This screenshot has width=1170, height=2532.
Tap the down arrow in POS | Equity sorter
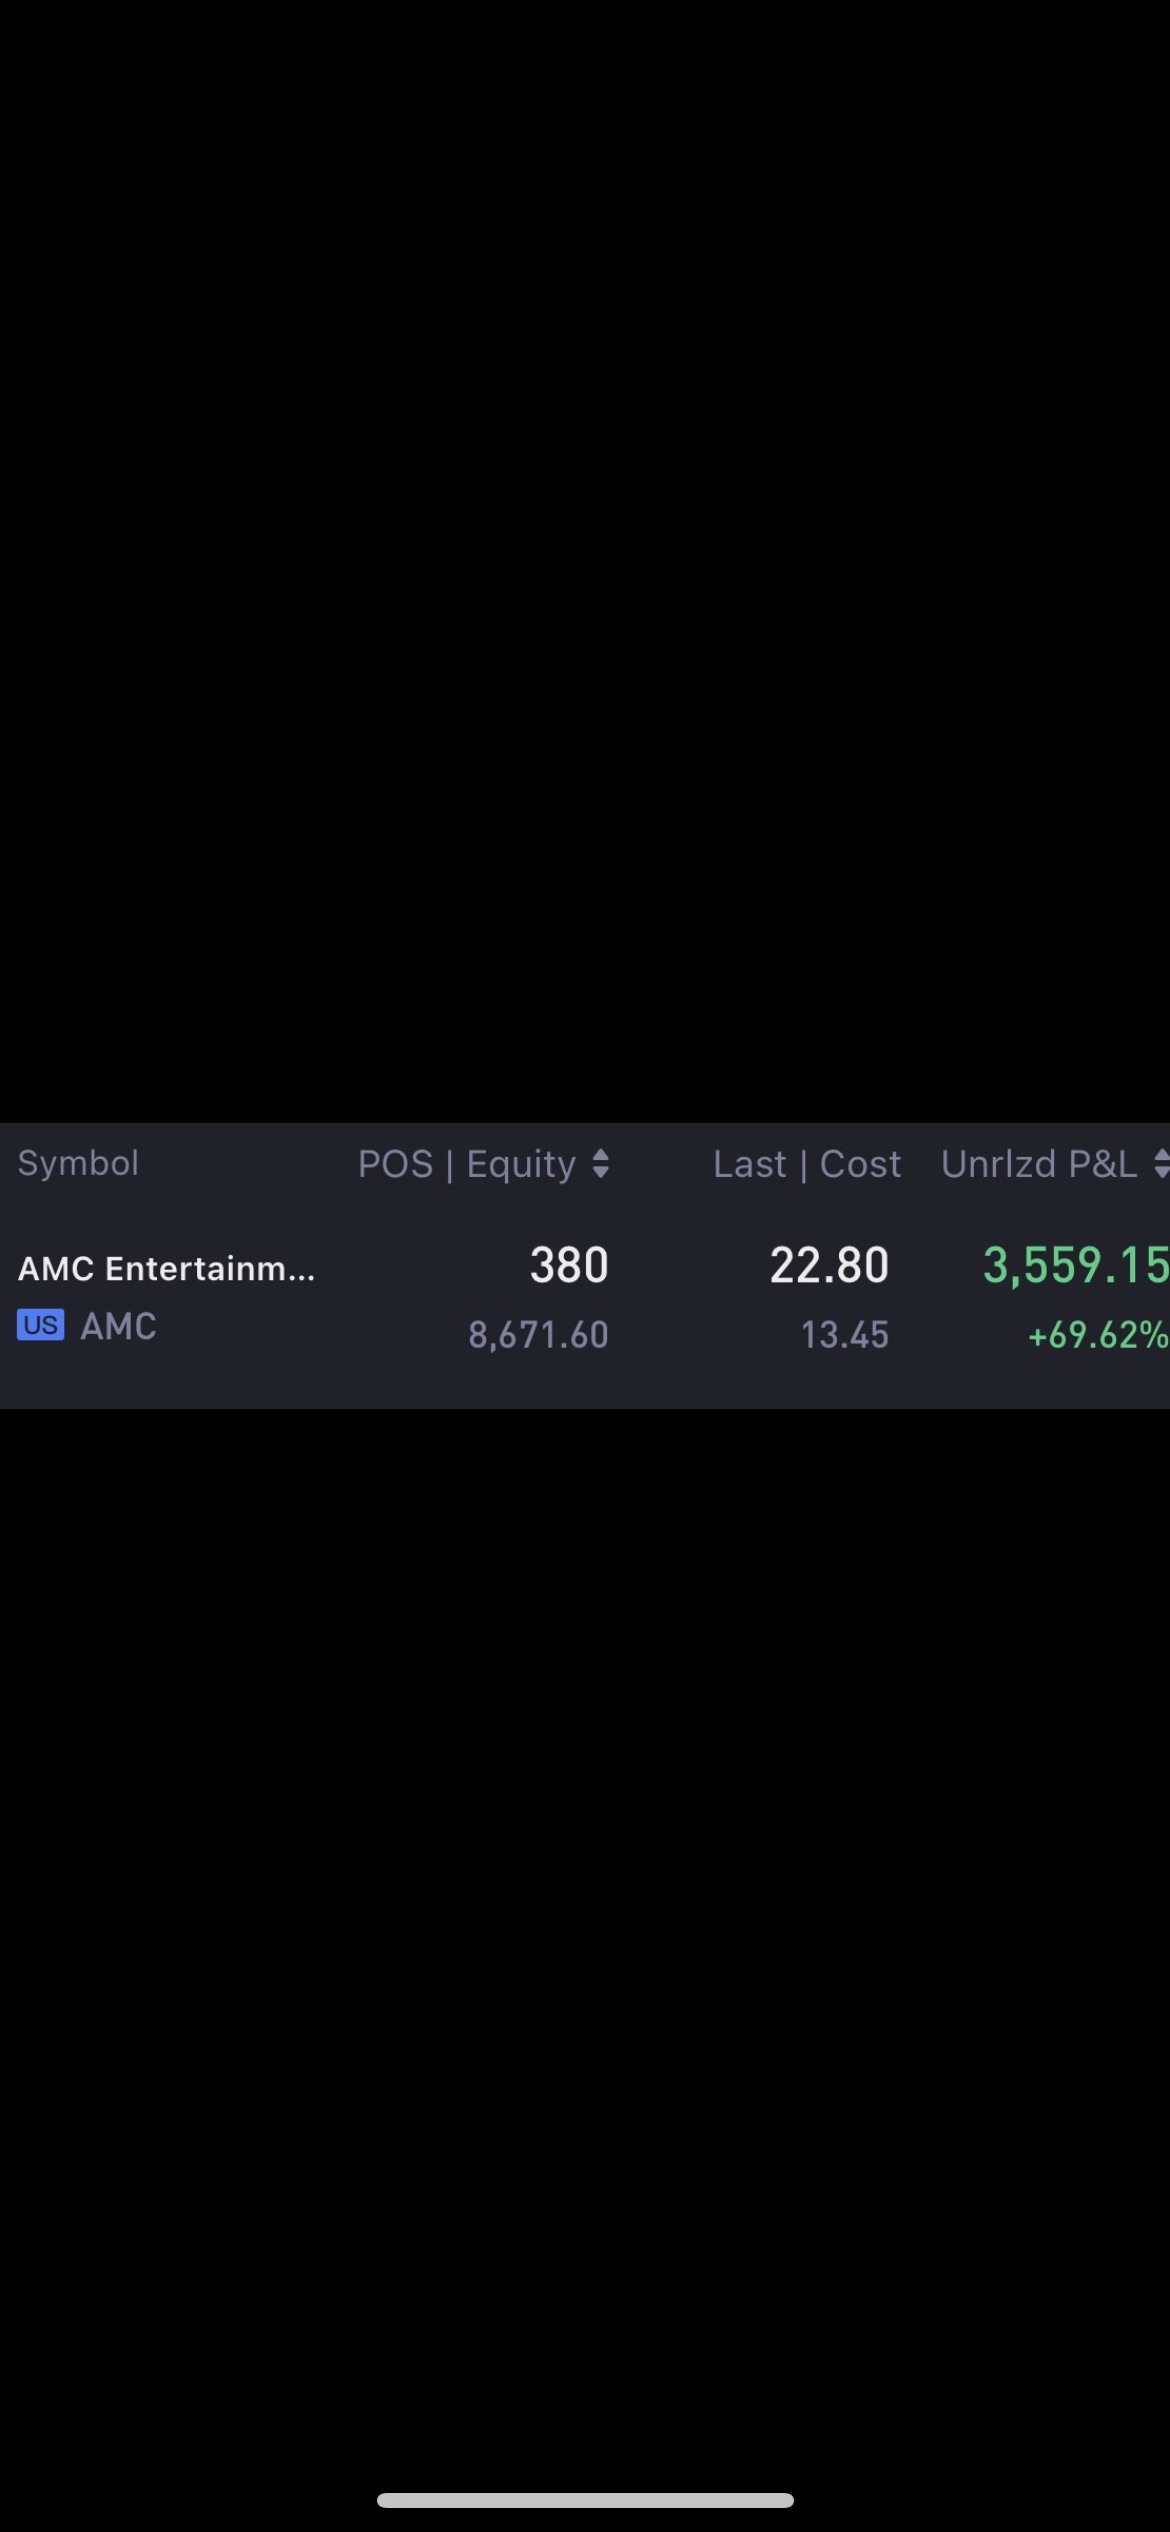tap(600, 1173)
